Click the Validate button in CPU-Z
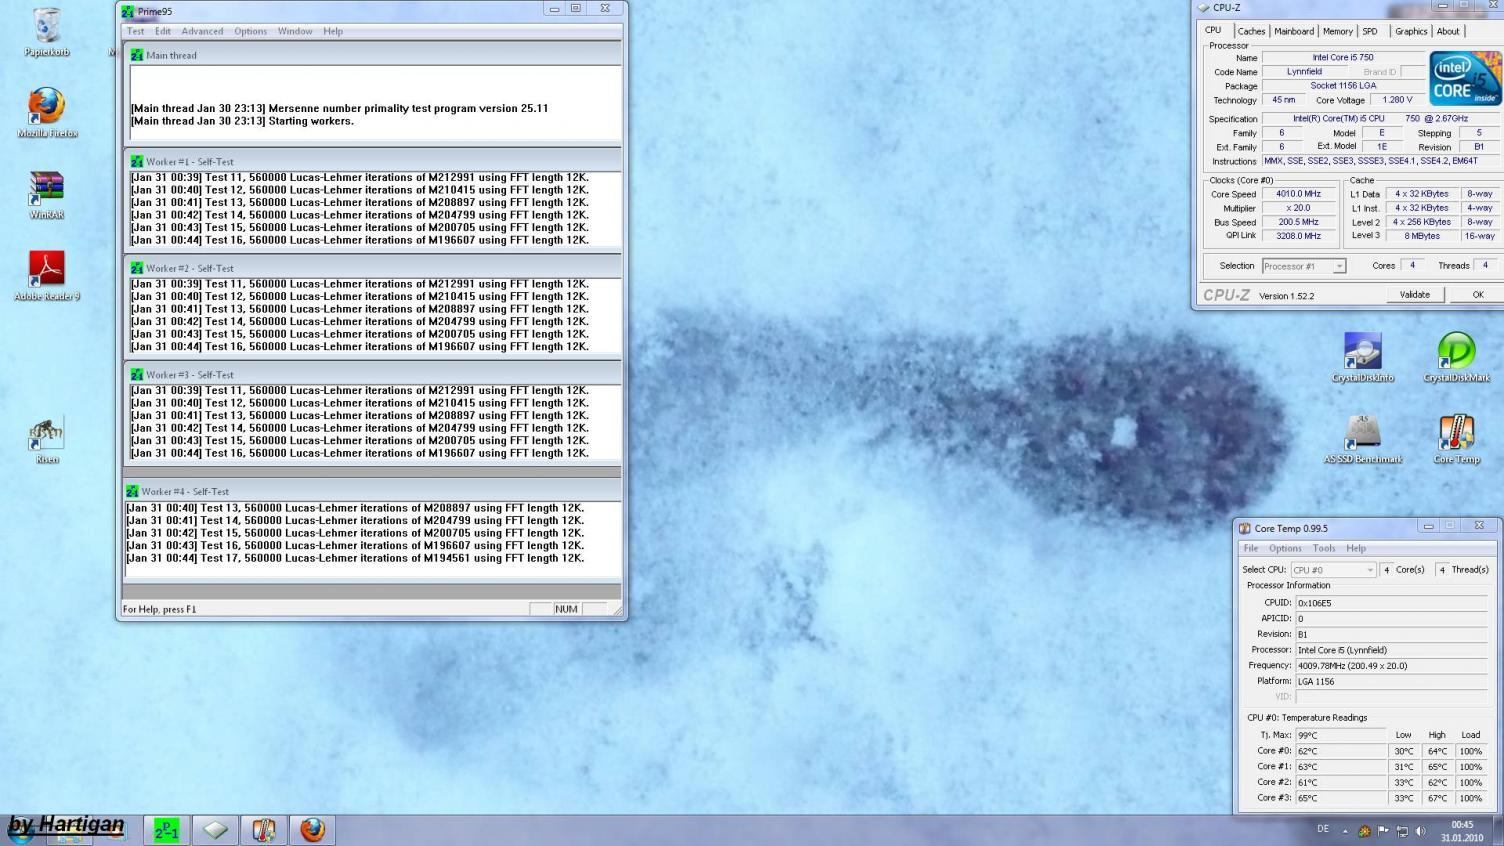This screenshot has width=1504, height=846. [x=1414, y=294]
